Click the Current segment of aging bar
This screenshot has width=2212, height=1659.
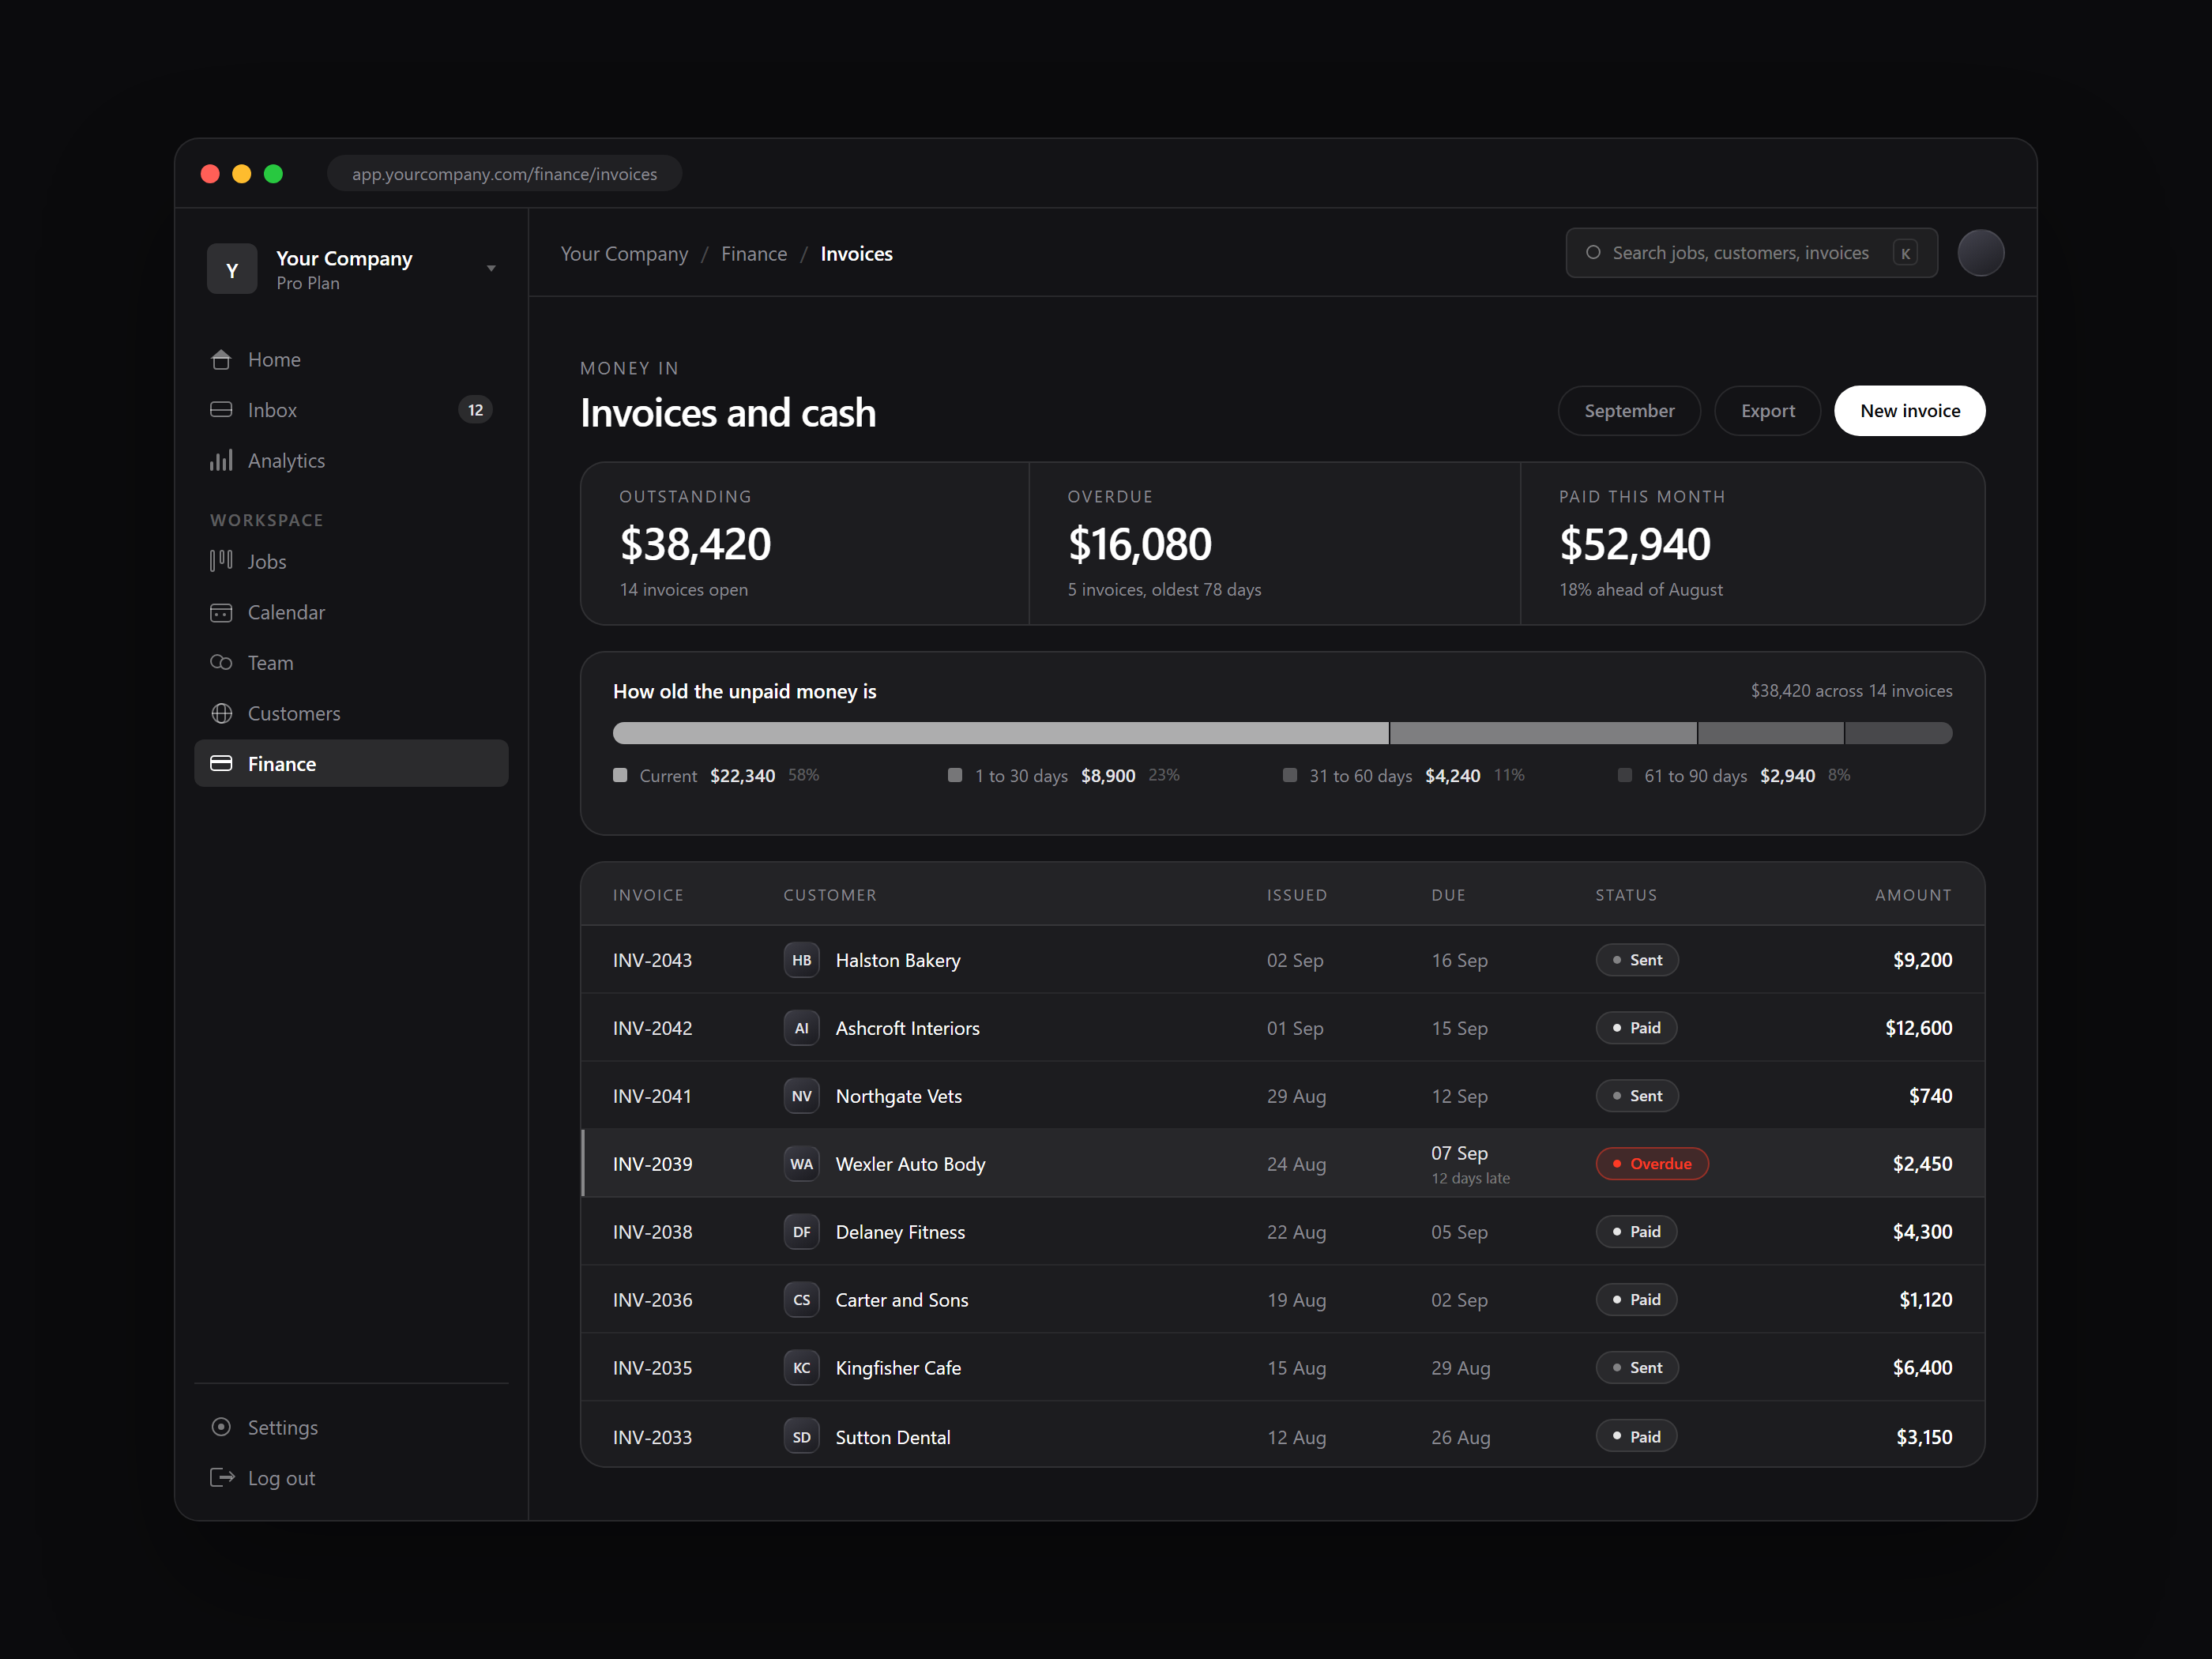[x=1001, y=733]
